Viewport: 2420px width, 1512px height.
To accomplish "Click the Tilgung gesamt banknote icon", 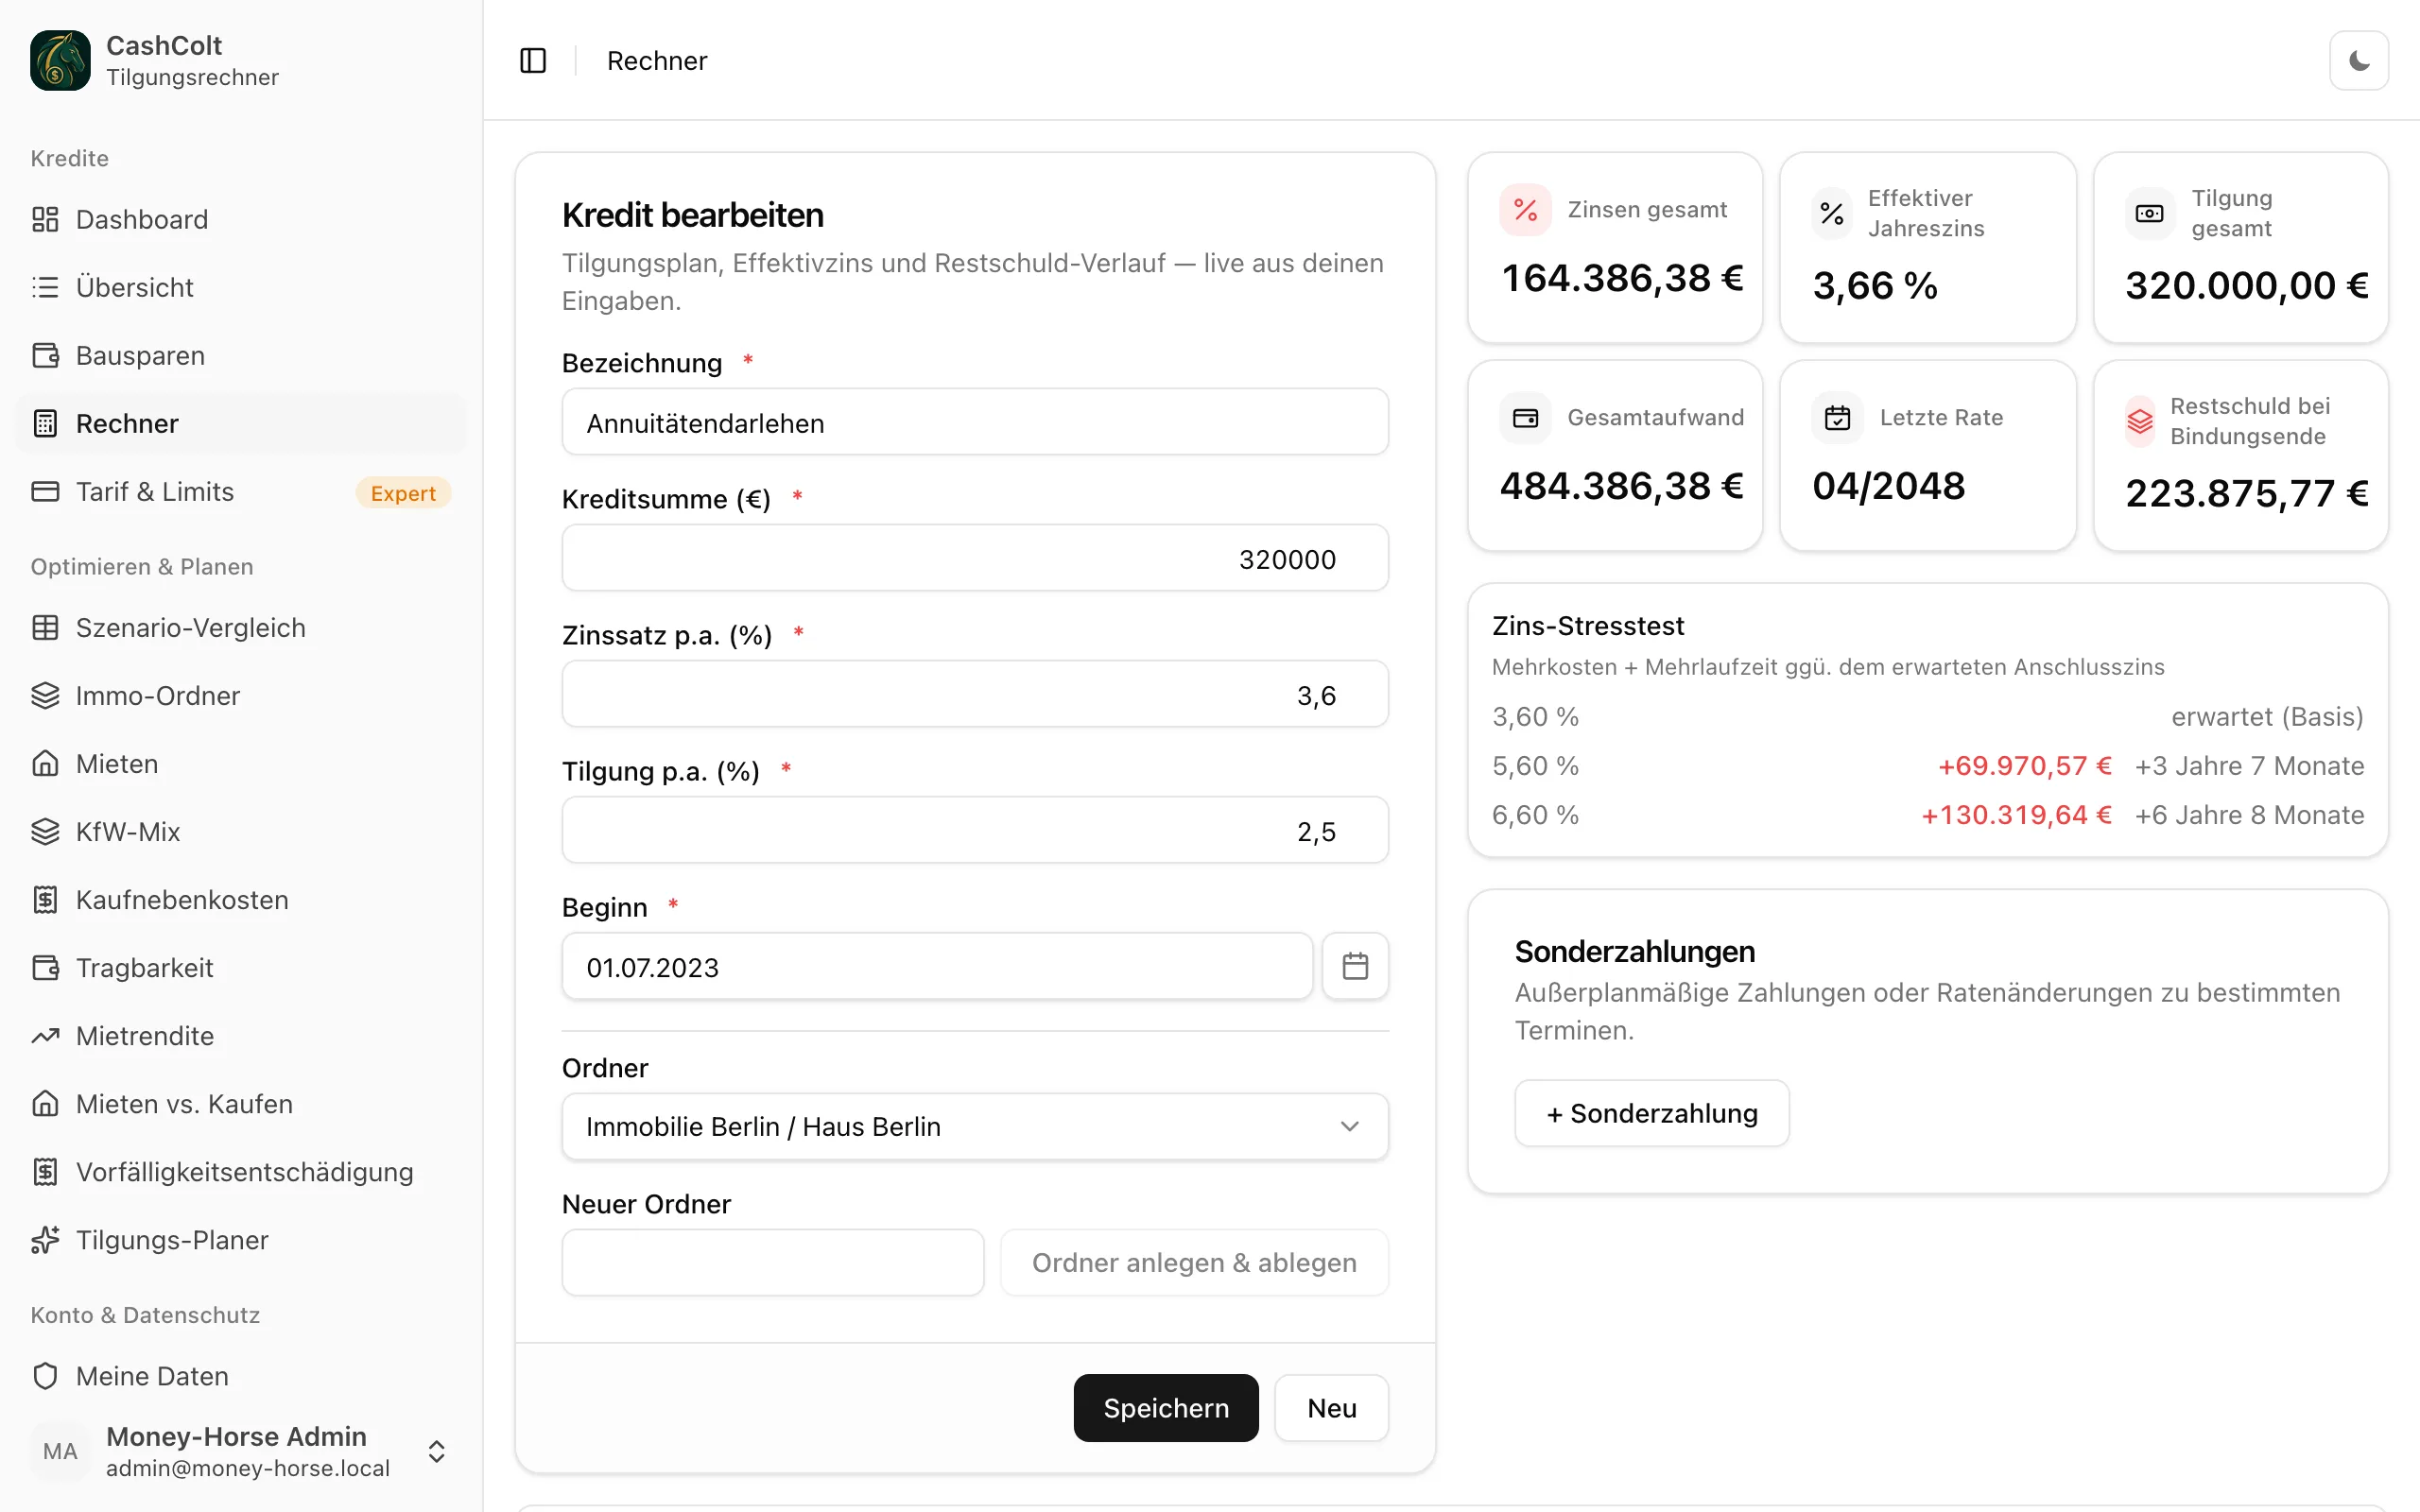I will pyautogui.click(x=2149, y=213).
